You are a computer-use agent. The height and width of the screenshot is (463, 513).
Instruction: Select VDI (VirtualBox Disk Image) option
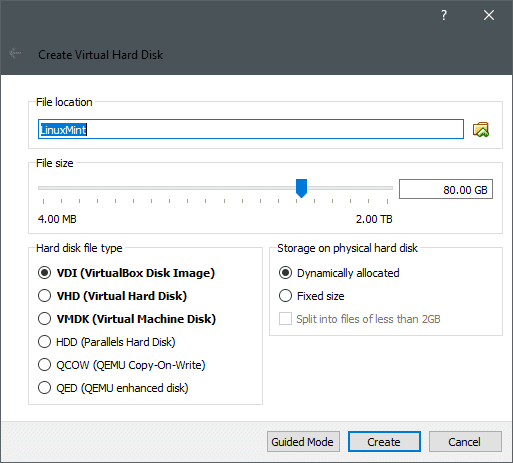coord(126,273)
